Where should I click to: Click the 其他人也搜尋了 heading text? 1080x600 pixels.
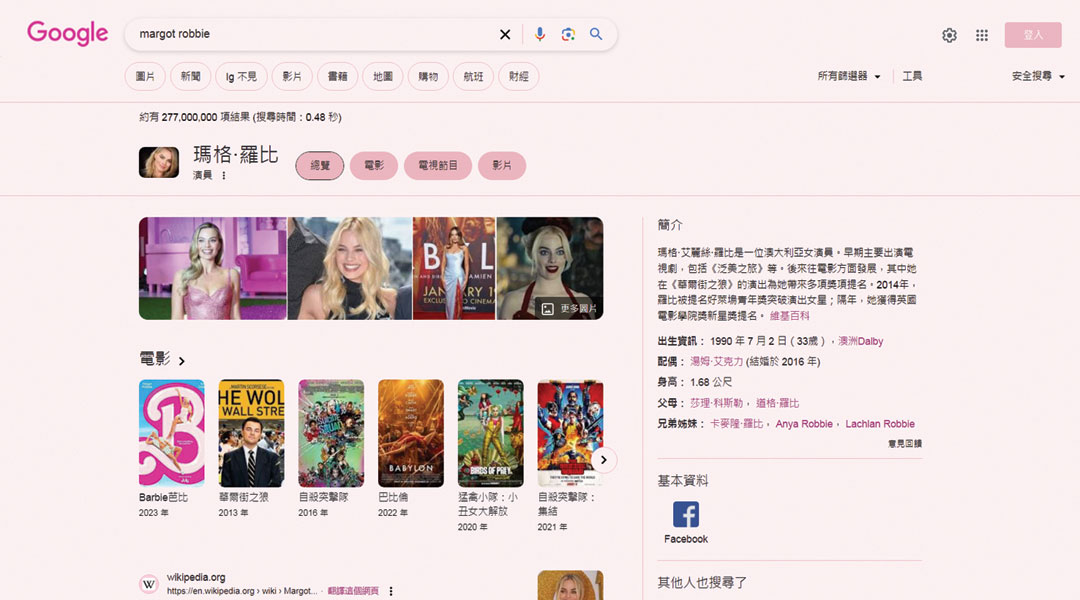pyautogui.click(x=702, y=583)
